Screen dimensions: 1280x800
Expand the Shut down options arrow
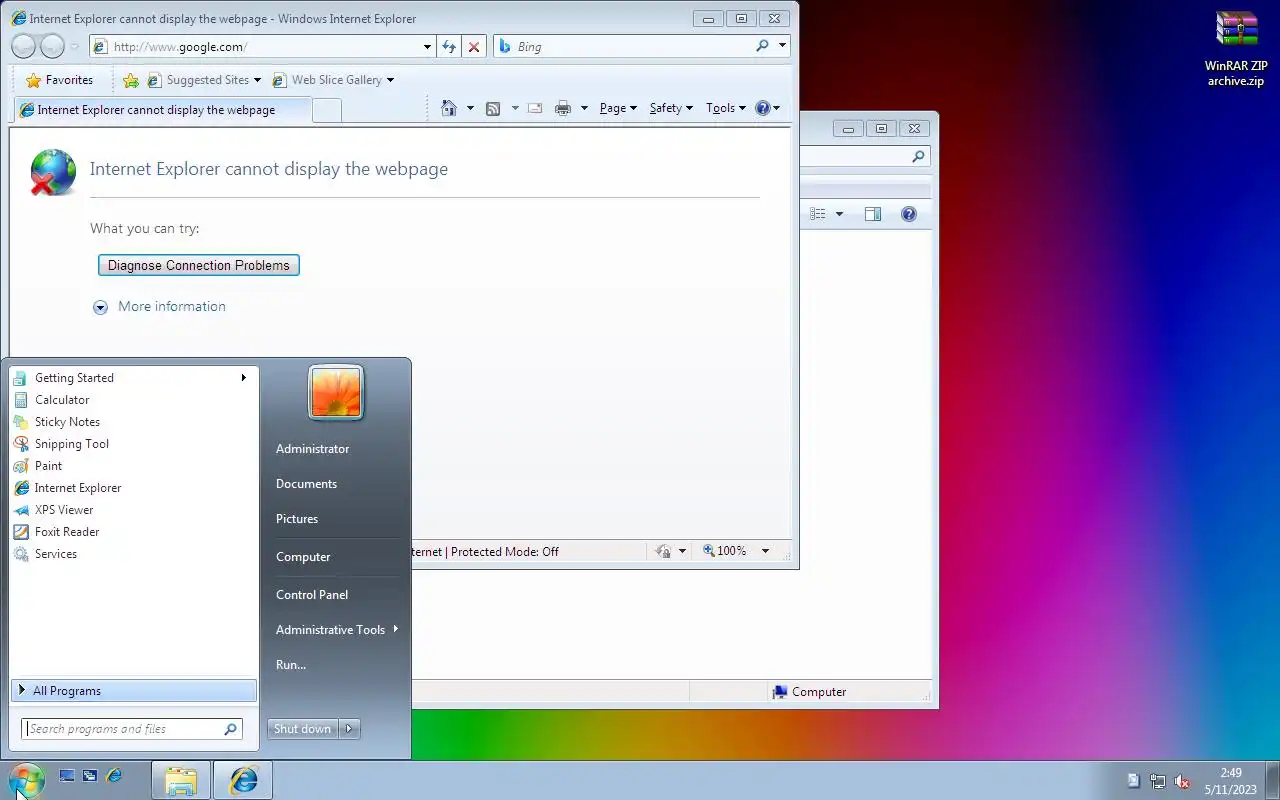pos(349,729)
